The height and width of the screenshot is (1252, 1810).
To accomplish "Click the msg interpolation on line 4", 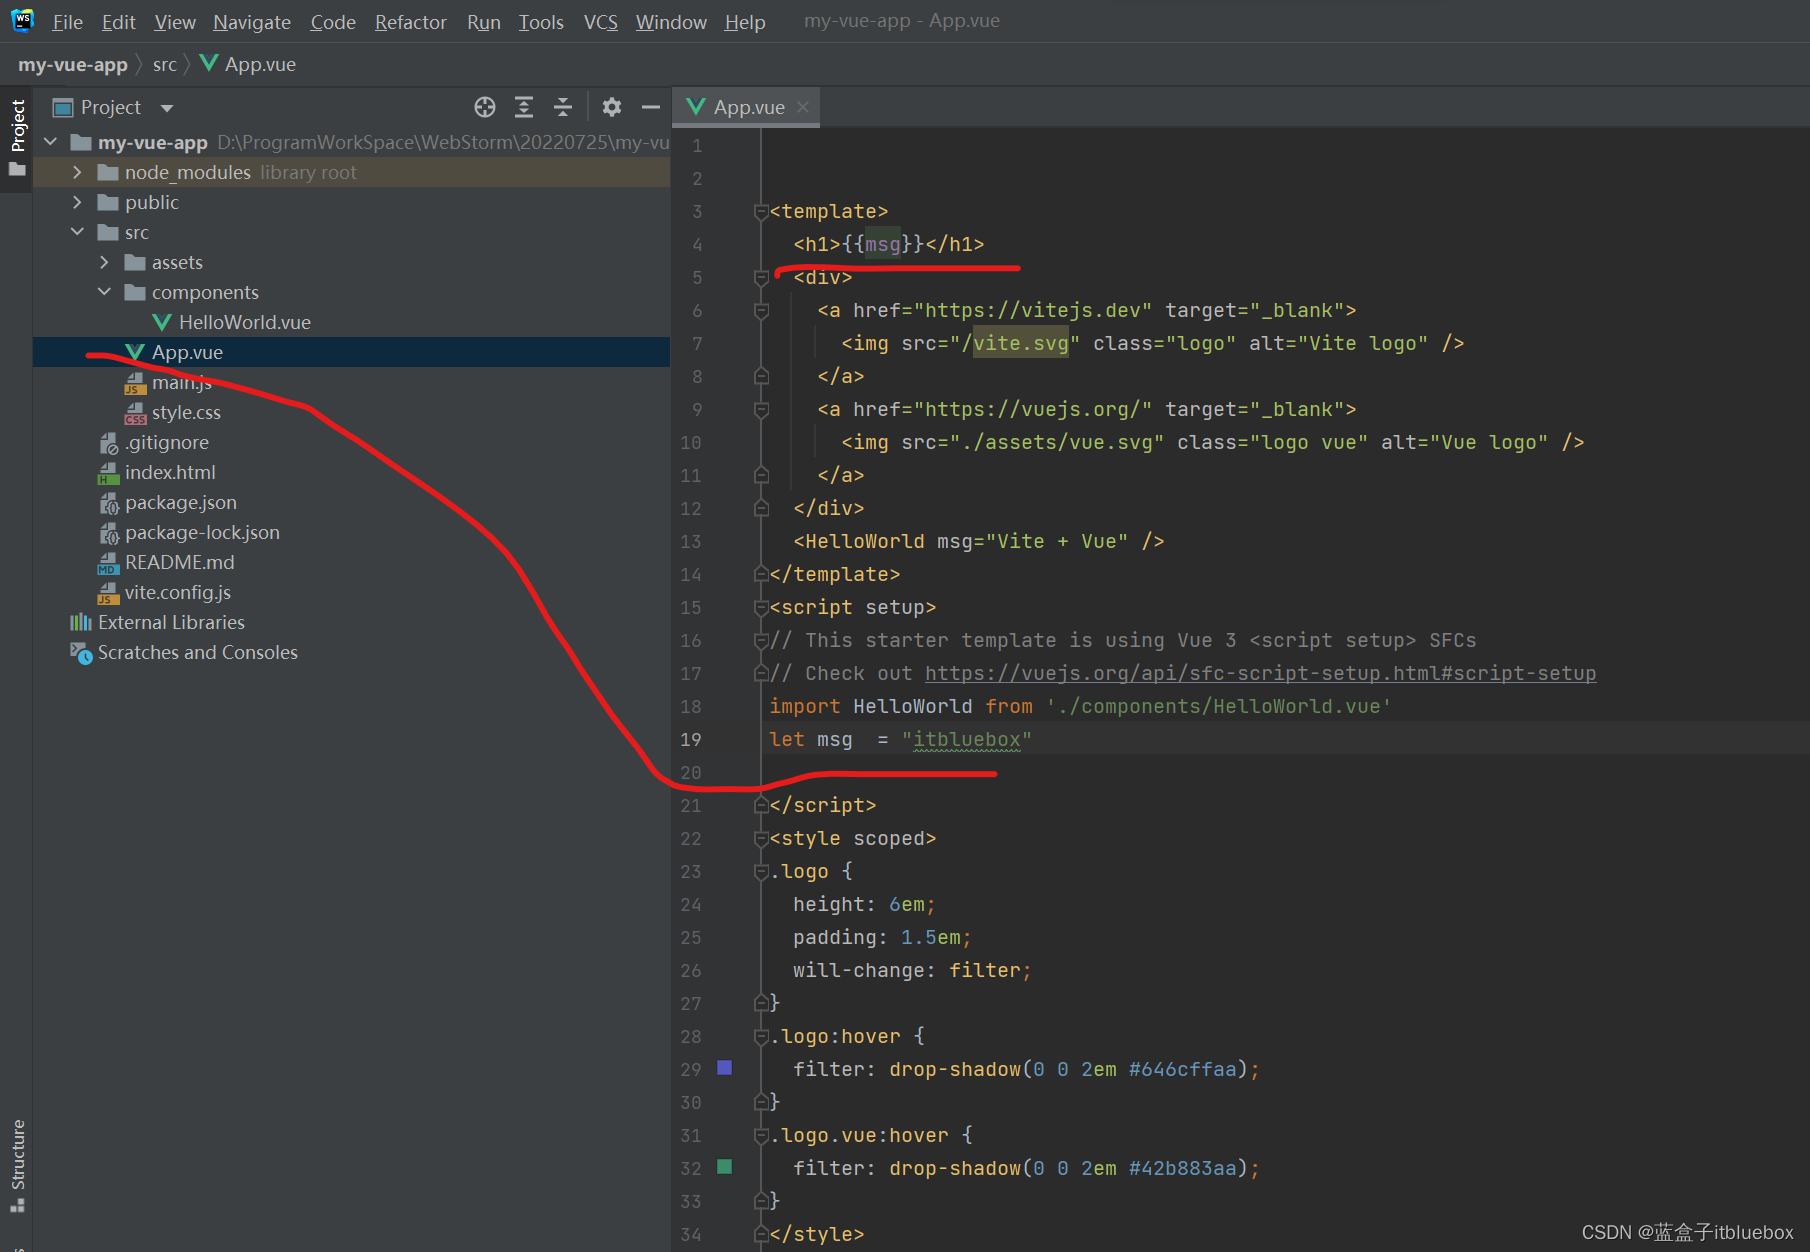I will 882,244.
